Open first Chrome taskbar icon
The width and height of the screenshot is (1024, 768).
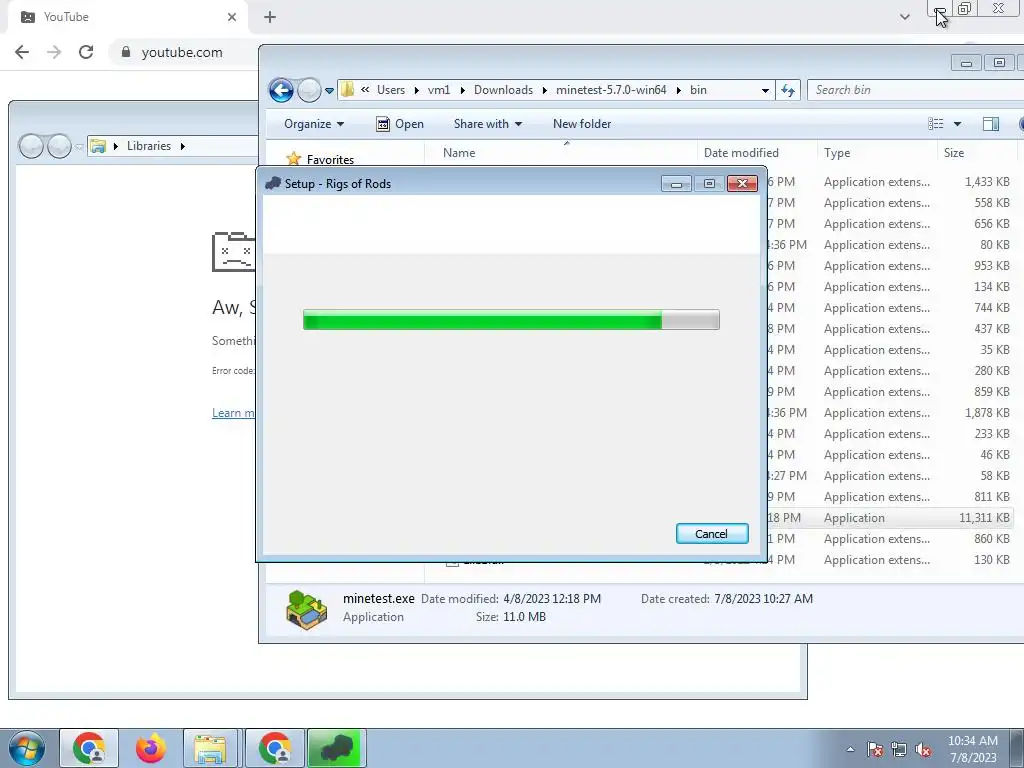[89, 748]
